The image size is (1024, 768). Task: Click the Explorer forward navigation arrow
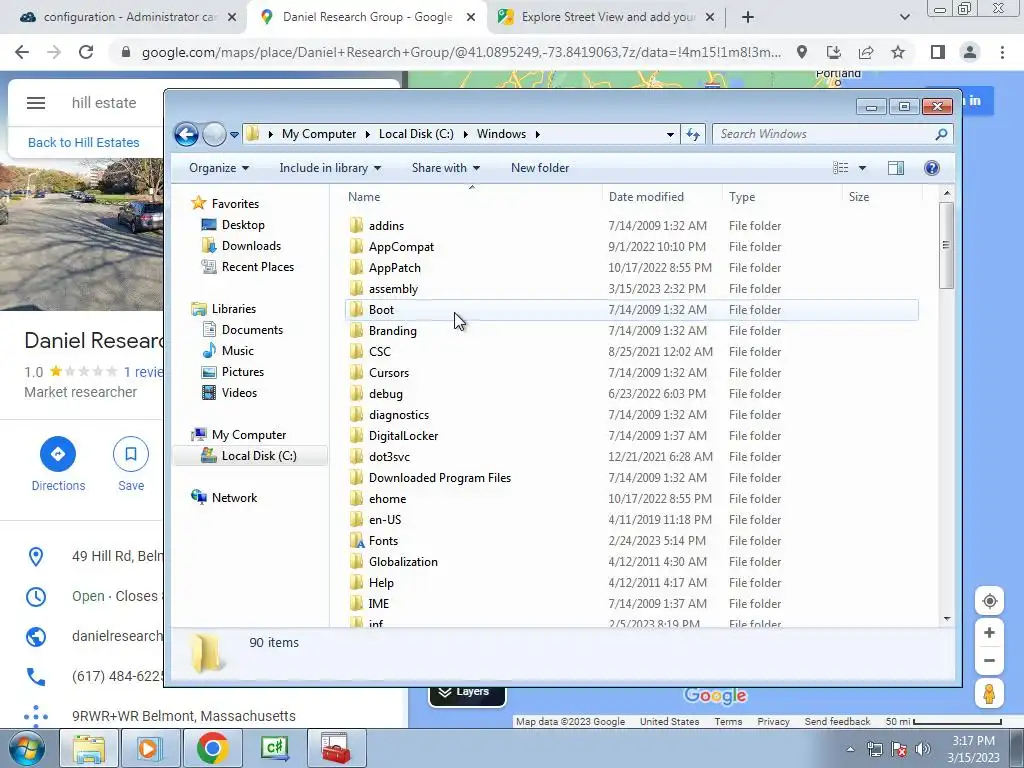coord(214,135)
